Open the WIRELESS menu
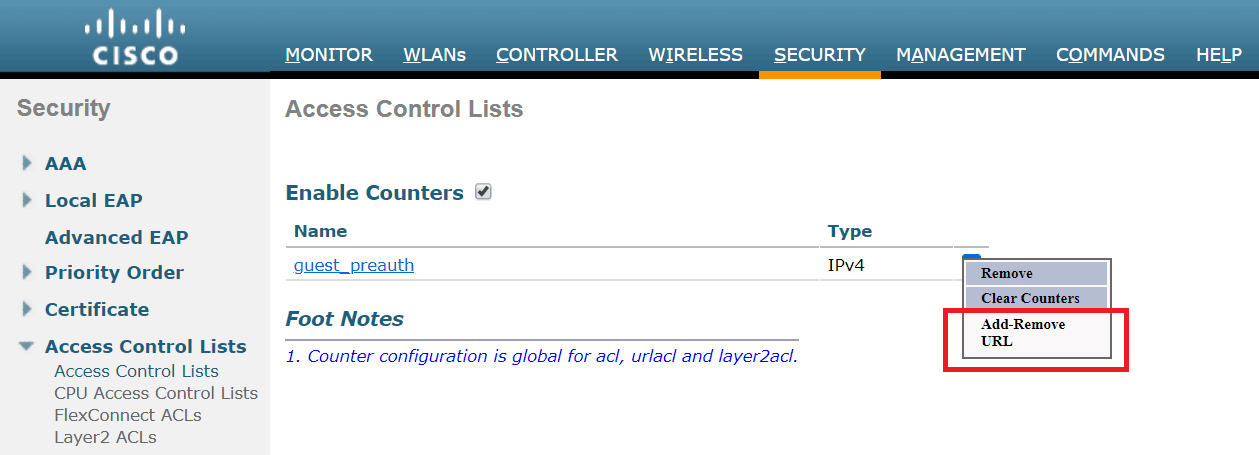 tap(695, 55)
